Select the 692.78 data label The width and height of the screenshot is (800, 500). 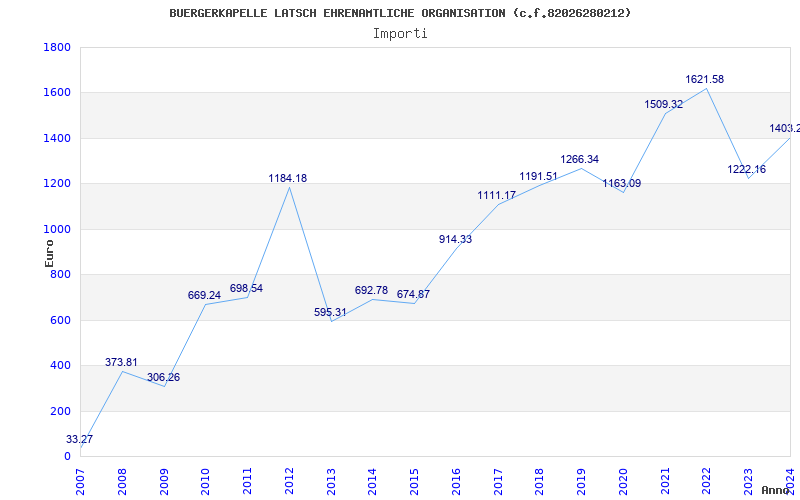[x=371, y=290]
